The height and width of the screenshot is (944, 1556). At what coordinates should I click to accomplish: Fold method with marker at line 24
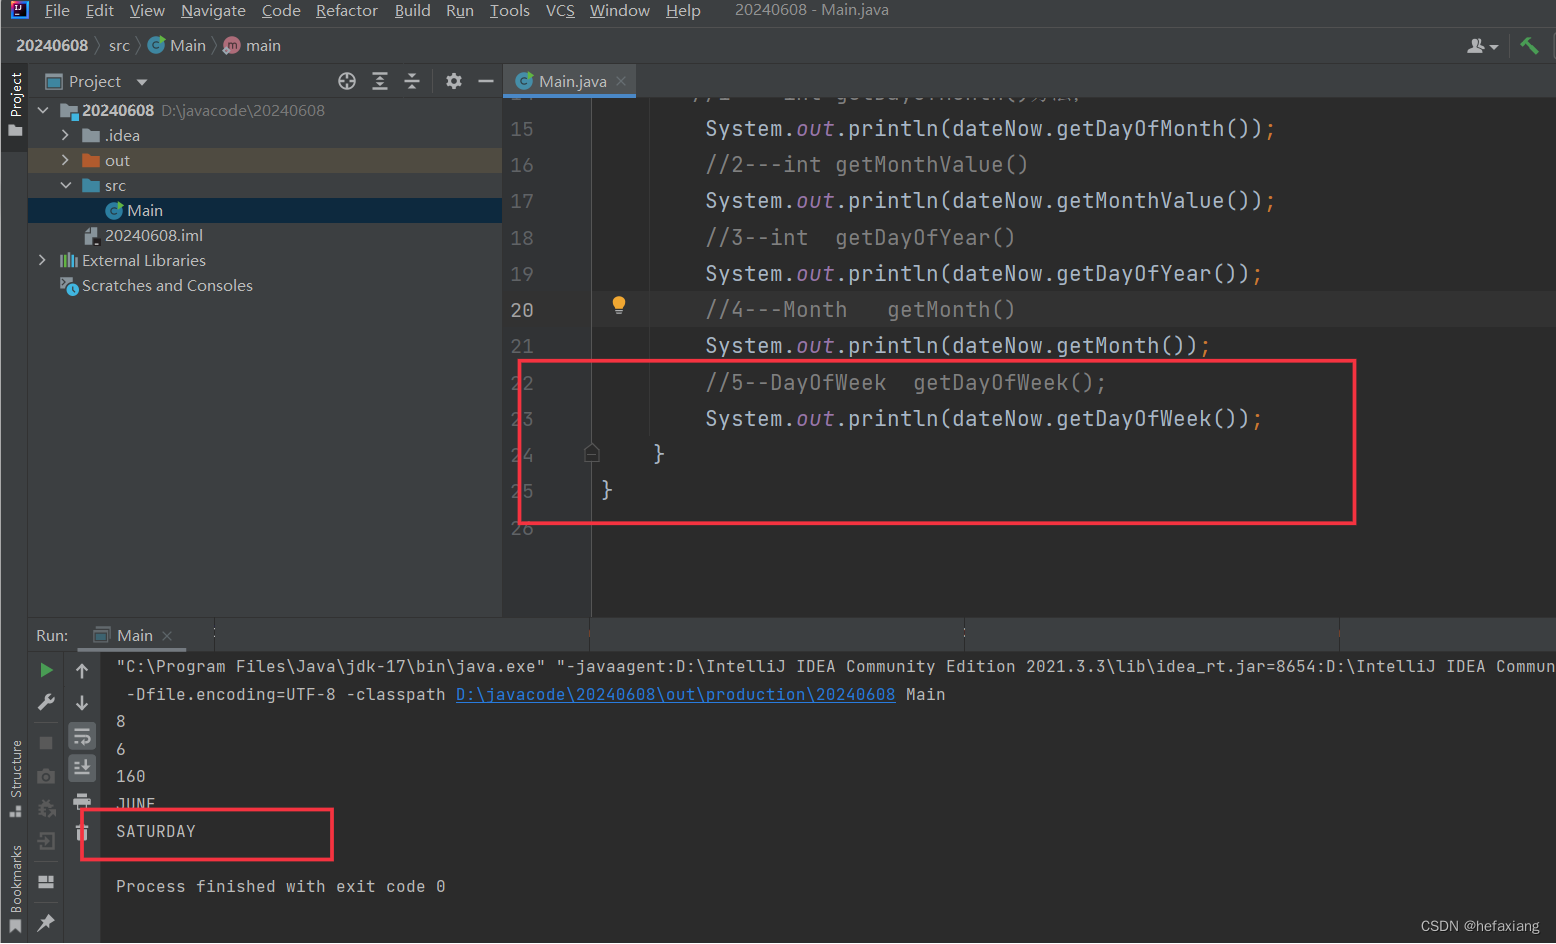point(592,454)
